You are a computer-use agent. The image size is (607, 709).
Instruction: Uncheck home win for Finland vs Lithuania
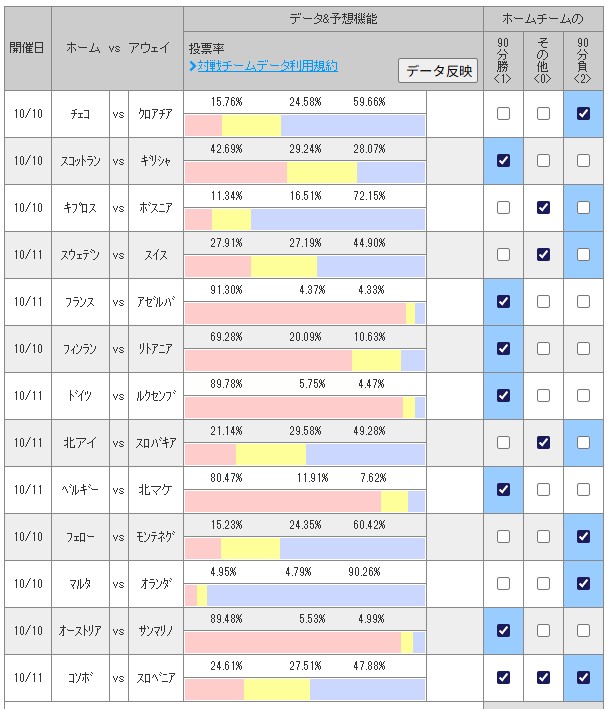tap(503, 349)
